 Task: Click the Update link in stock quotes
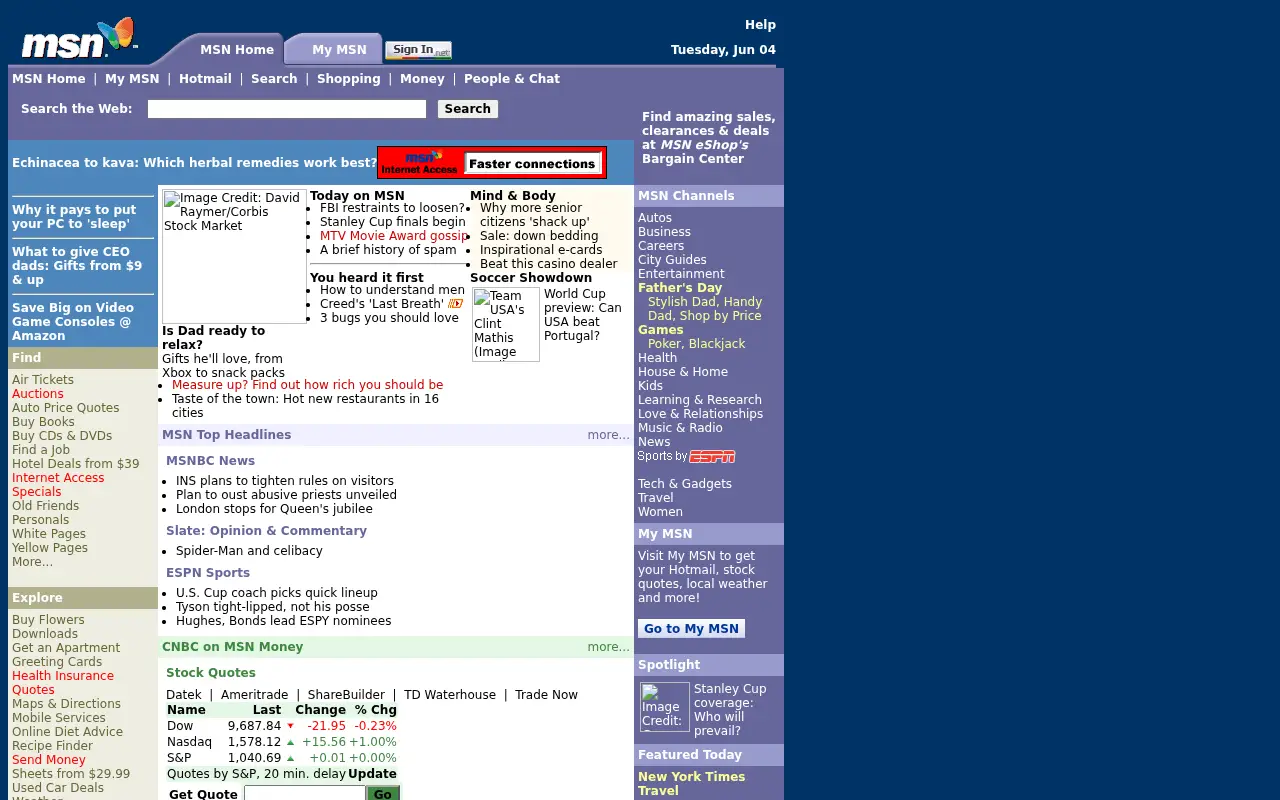372,774
